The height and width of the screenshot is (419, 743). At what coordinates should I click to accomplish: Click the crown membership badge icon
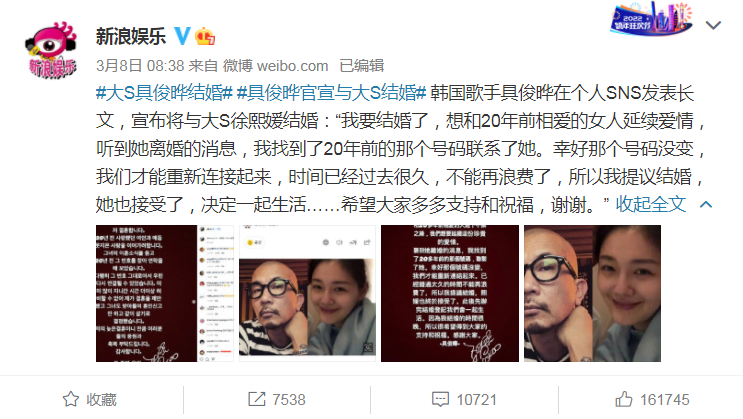click(x=205, y=36)
